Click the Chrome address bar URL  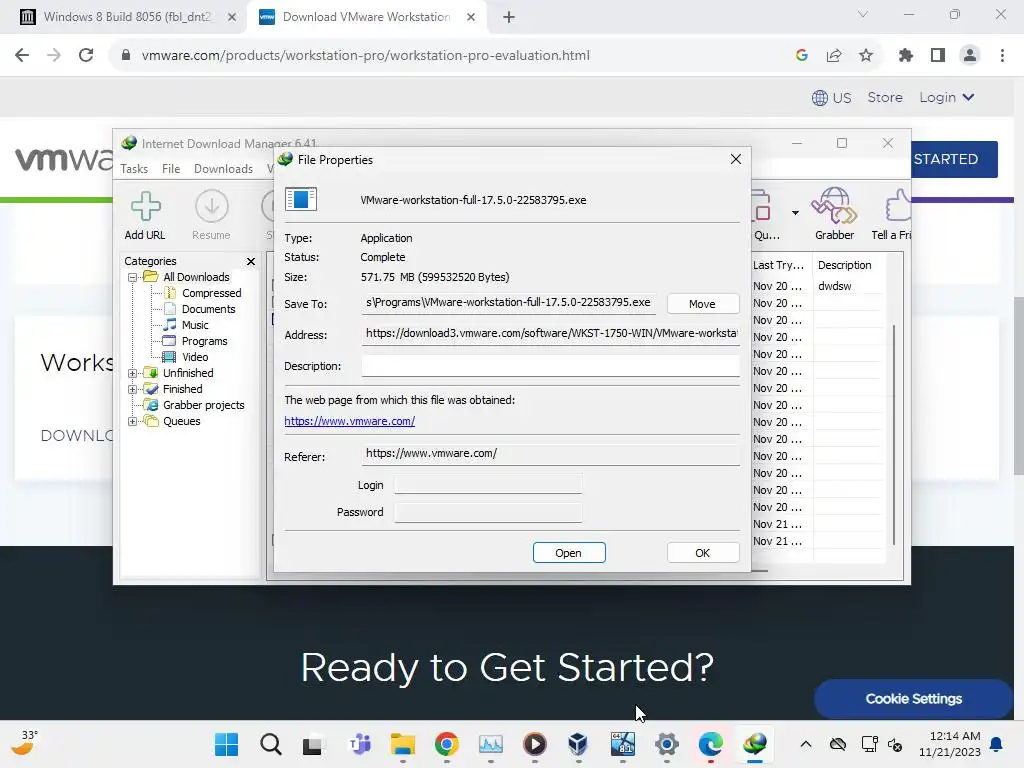coord(366,56)
